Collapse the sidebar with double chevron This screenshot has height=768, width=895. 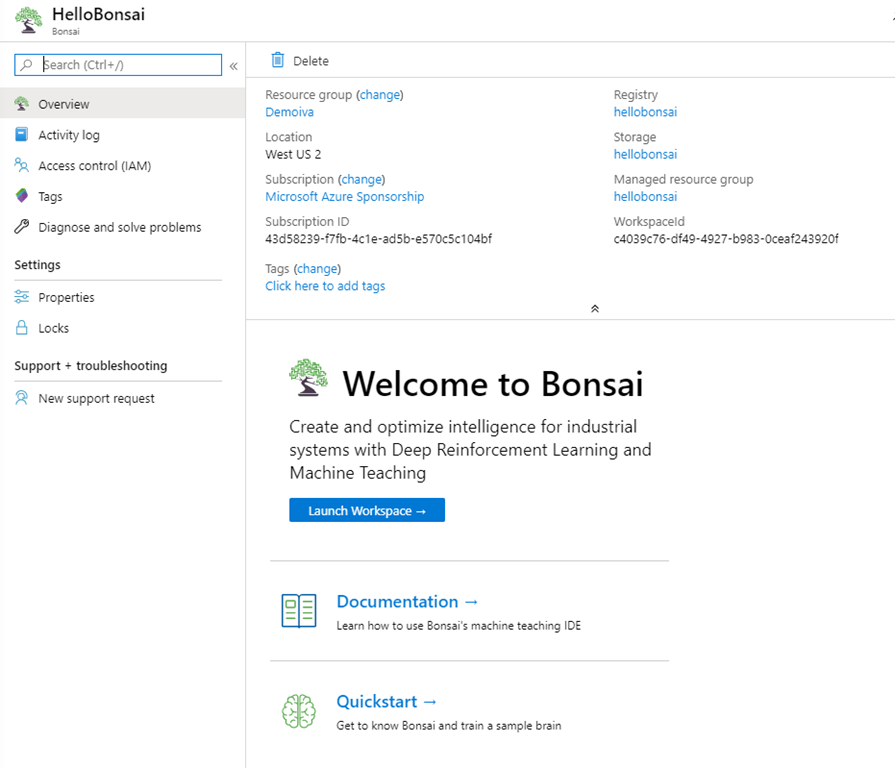click(233, 66)
